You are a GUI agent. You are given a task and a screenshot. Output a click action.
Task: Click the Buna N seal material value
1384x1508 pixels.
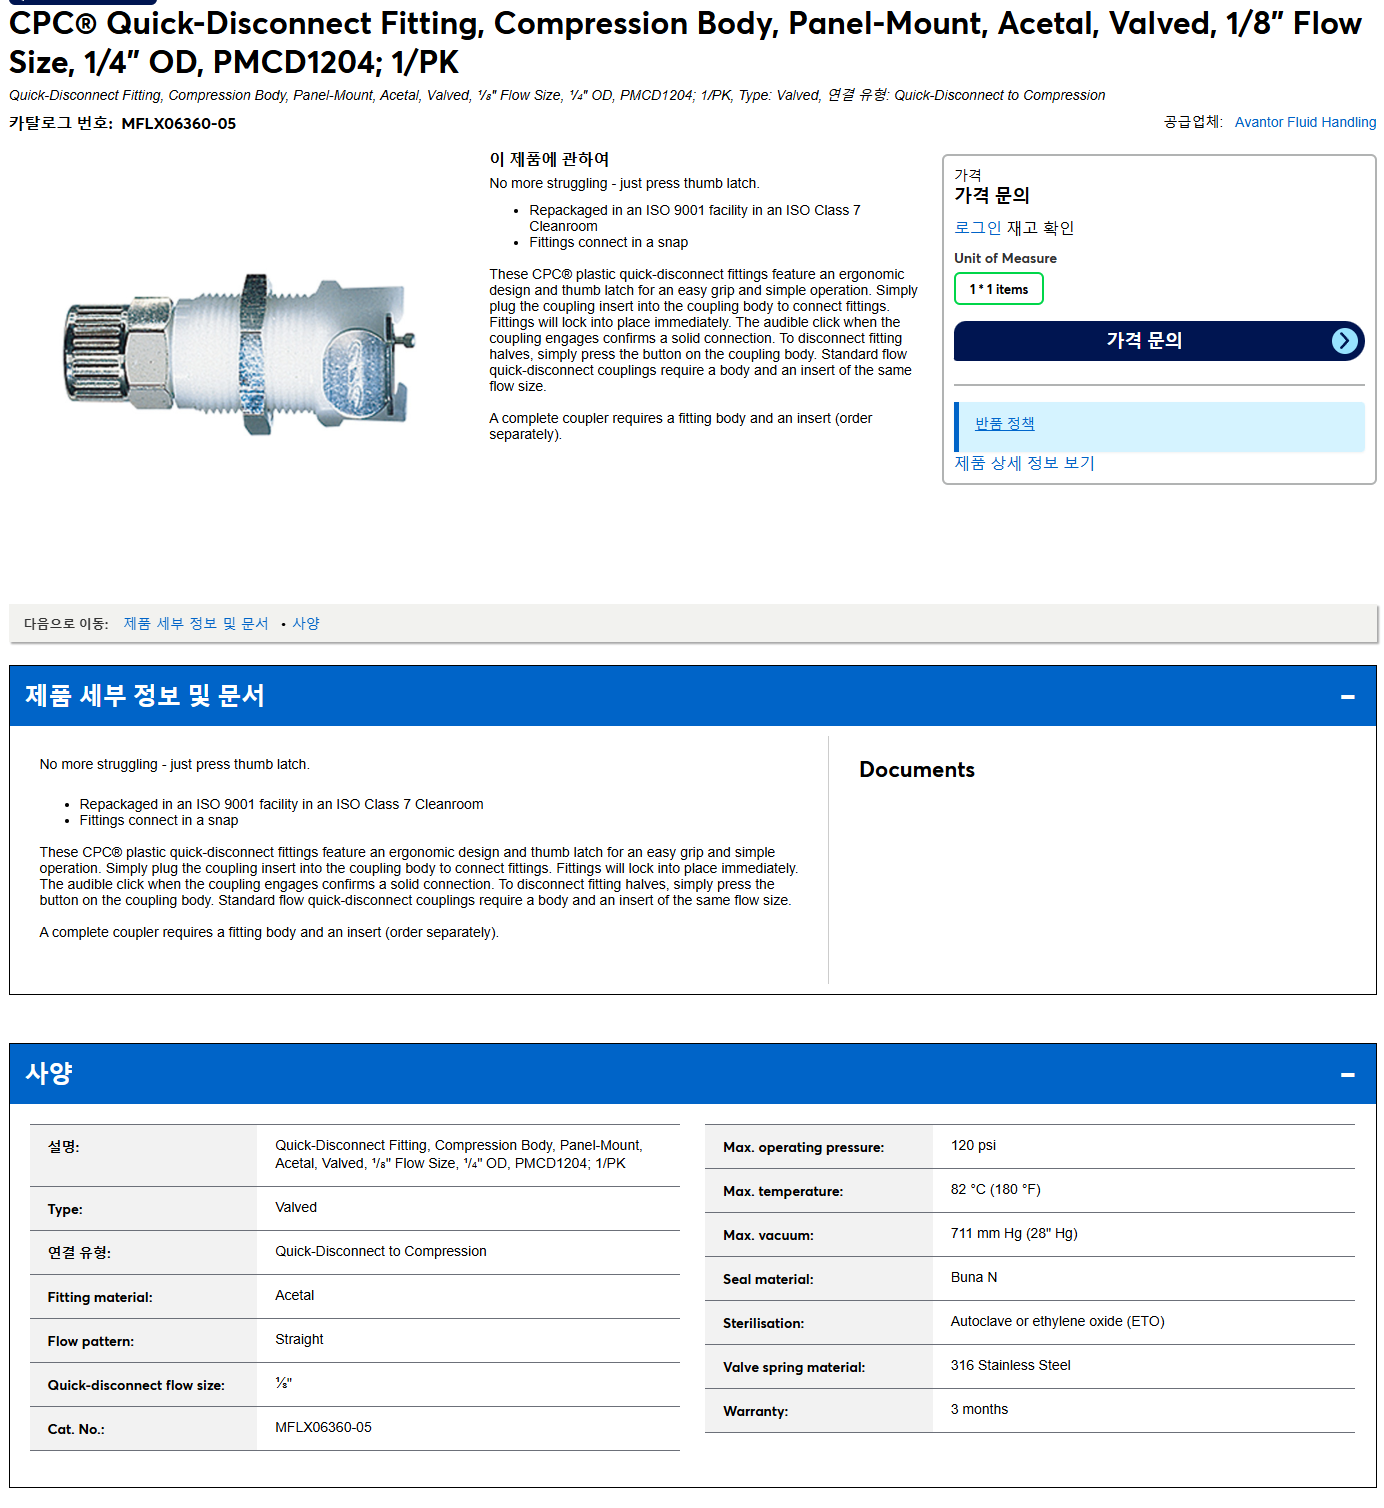pos(974,1278)
